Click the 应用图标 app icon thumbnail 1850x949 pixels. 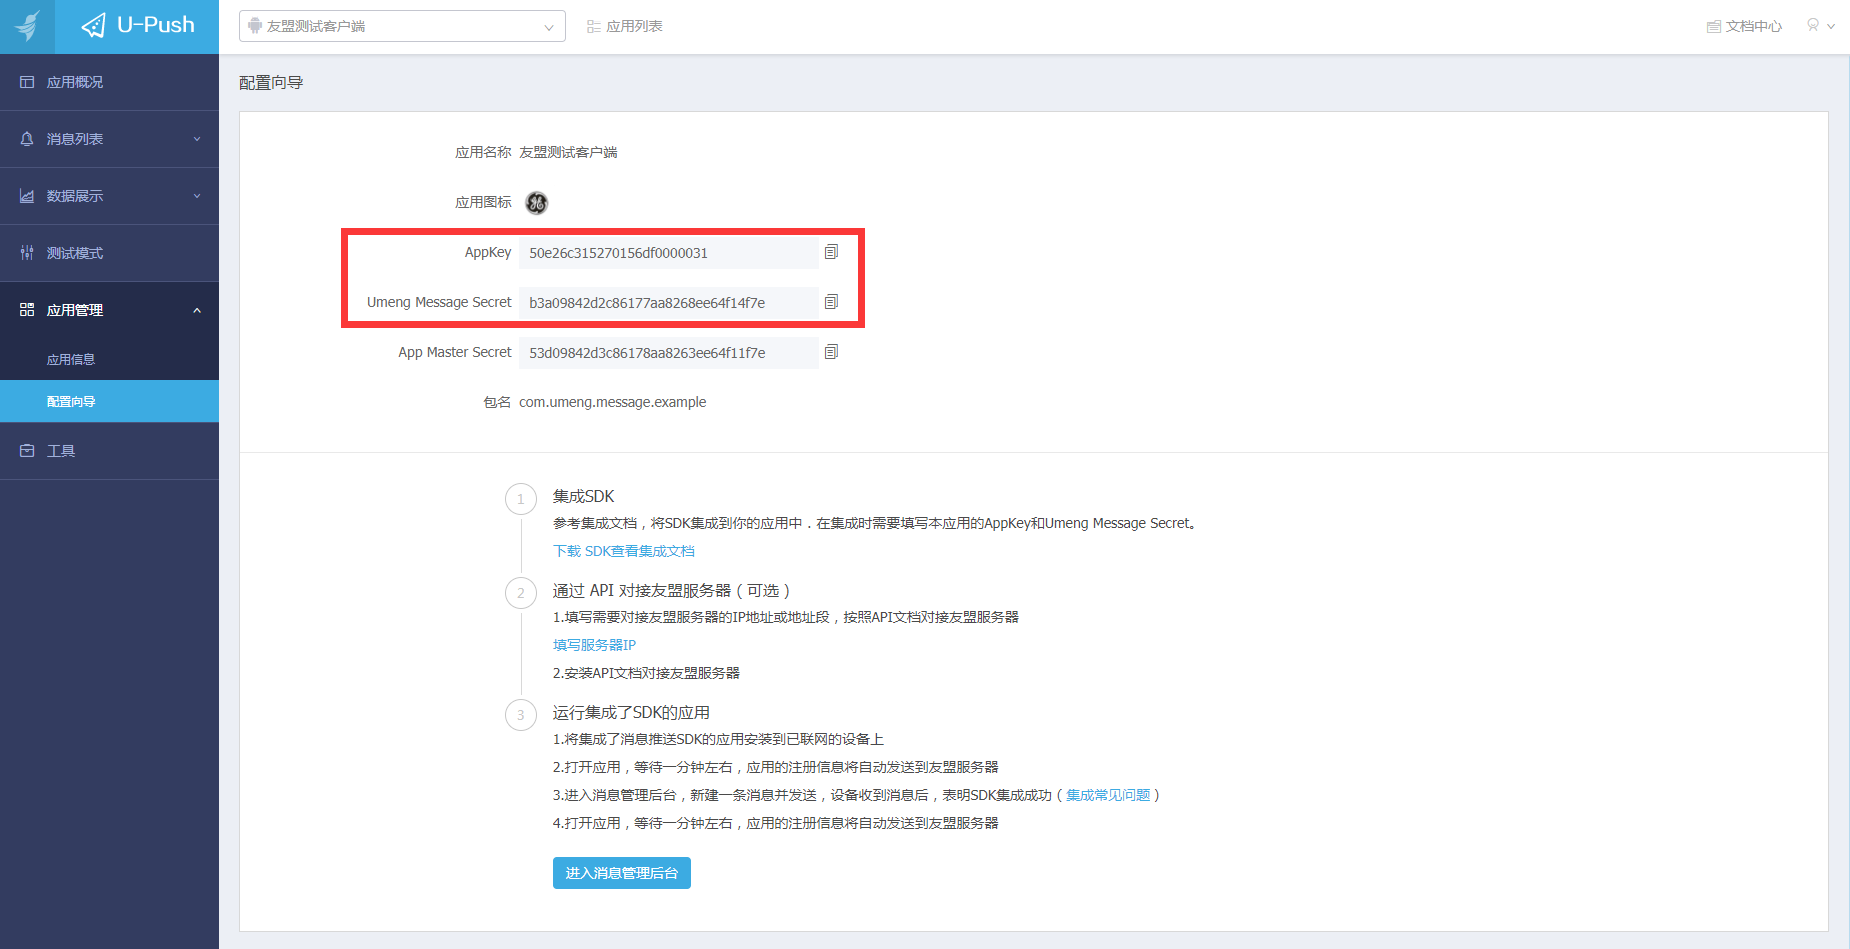coord(537,203)
